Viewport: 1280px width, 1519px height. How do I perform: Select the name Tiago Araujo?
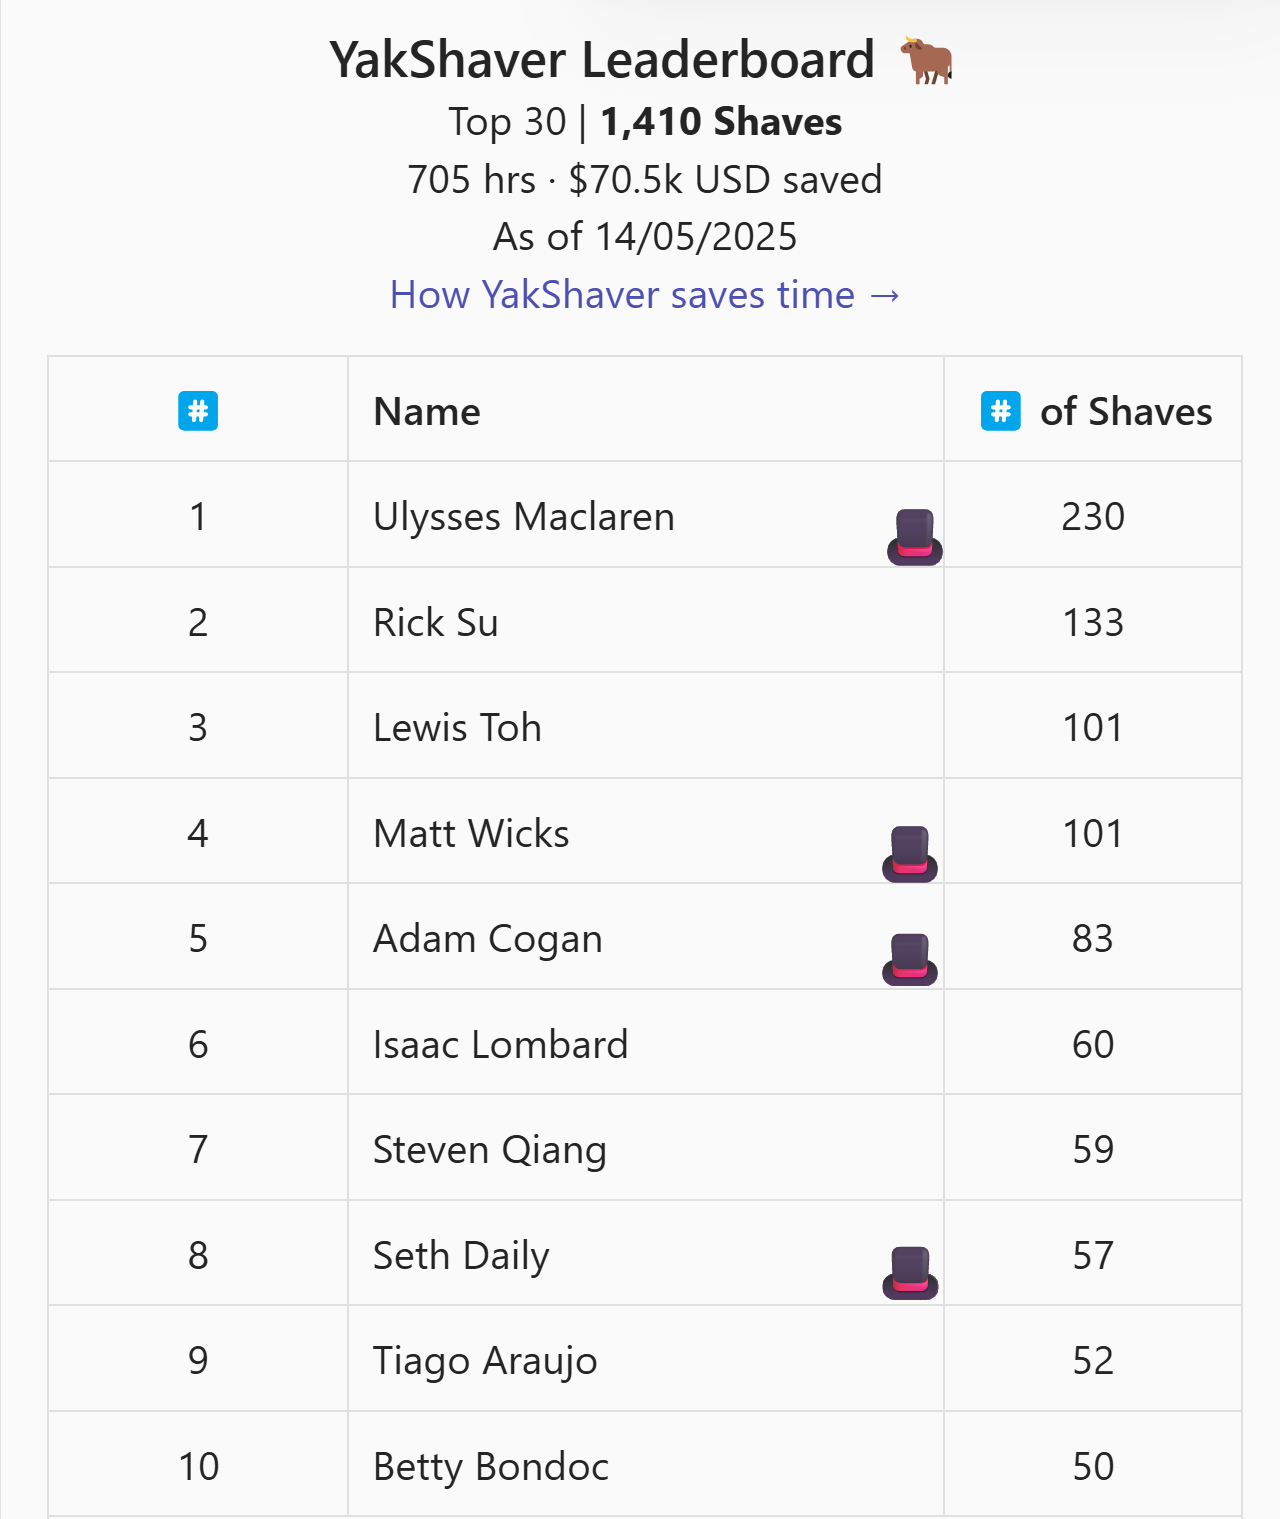(x=485, y=1362)
